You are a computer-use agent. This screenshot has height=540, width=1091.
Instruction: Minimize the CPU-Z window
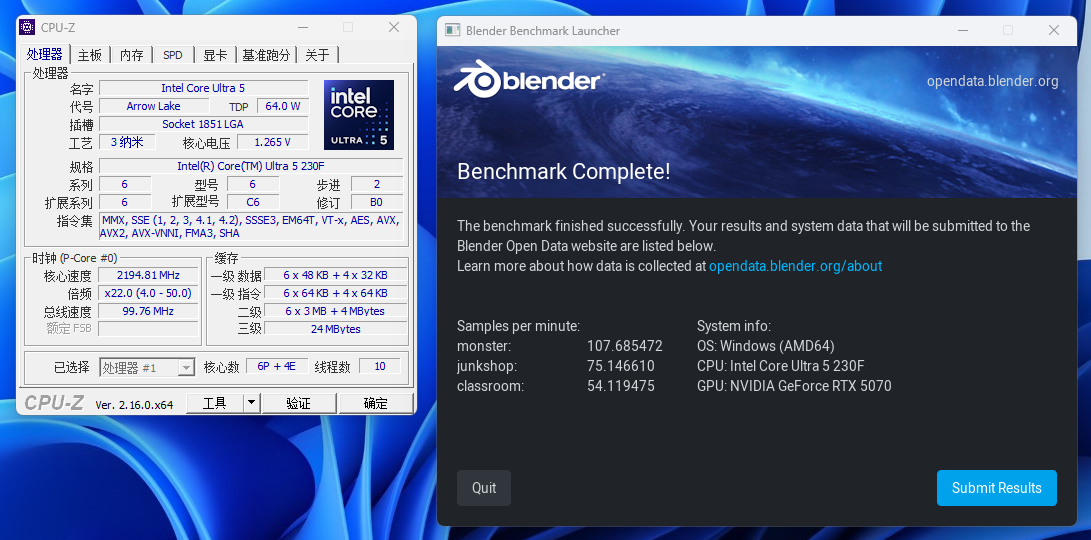[303, 27]
